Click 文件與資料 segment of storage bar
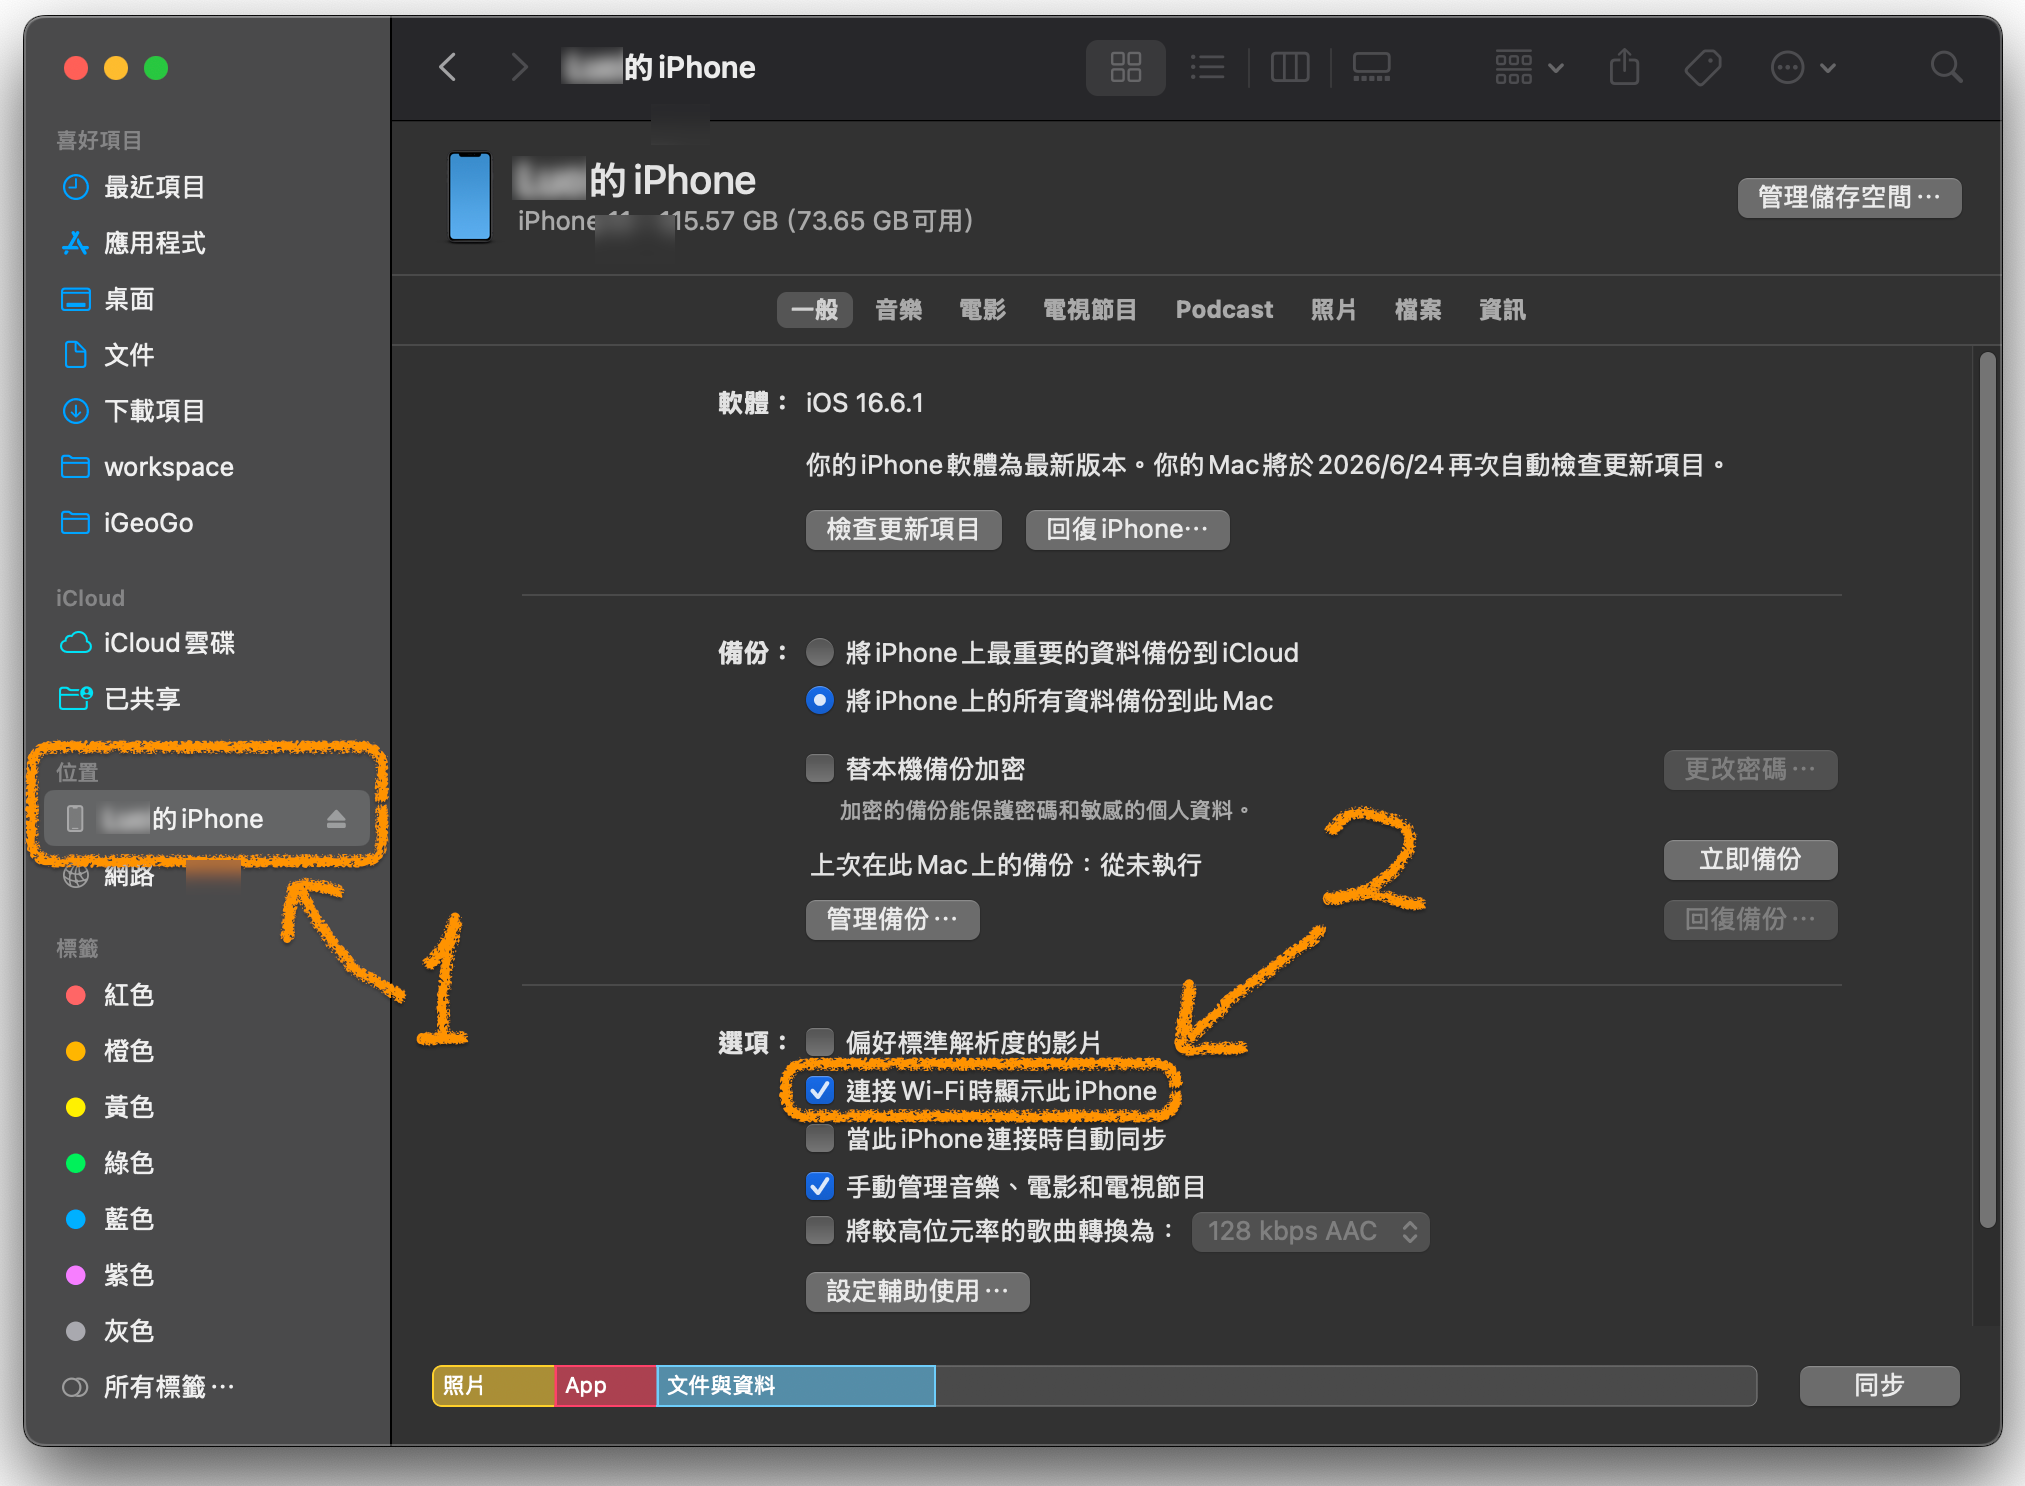Viewport: 2025px width, 1486px height. pyautogui.click(x=796, y=1385)
